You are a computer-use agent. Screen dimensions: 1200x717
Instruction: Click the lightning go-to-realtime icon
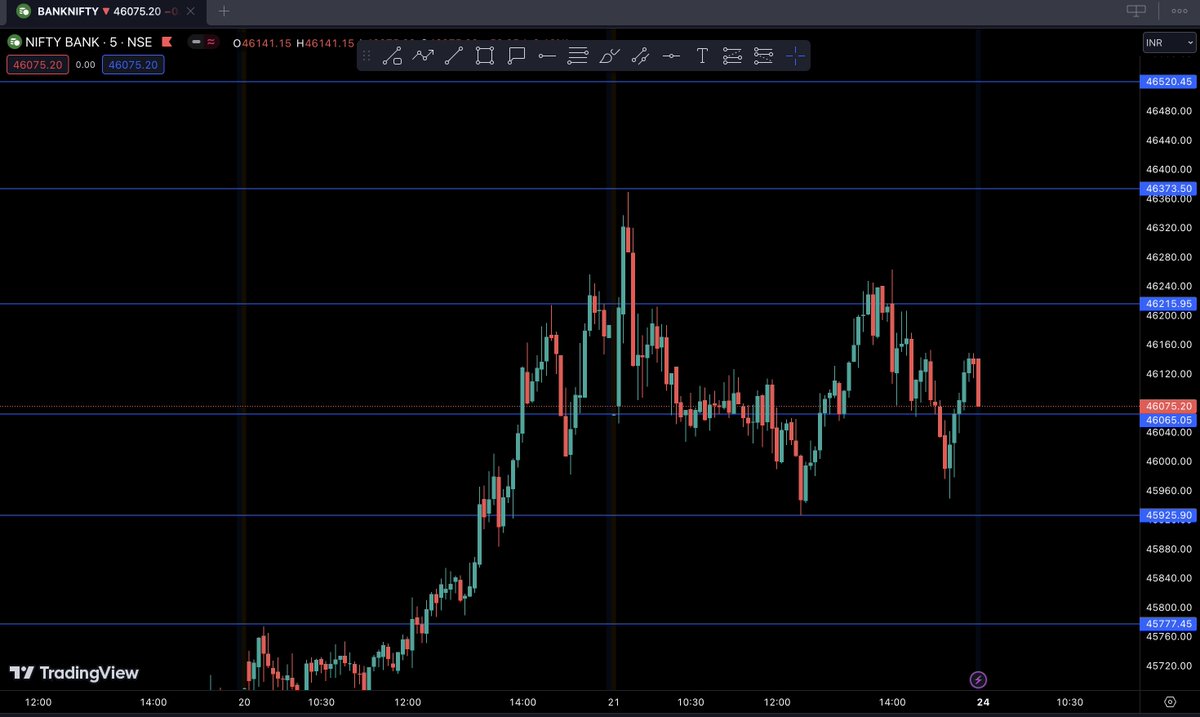coord(978,680)
